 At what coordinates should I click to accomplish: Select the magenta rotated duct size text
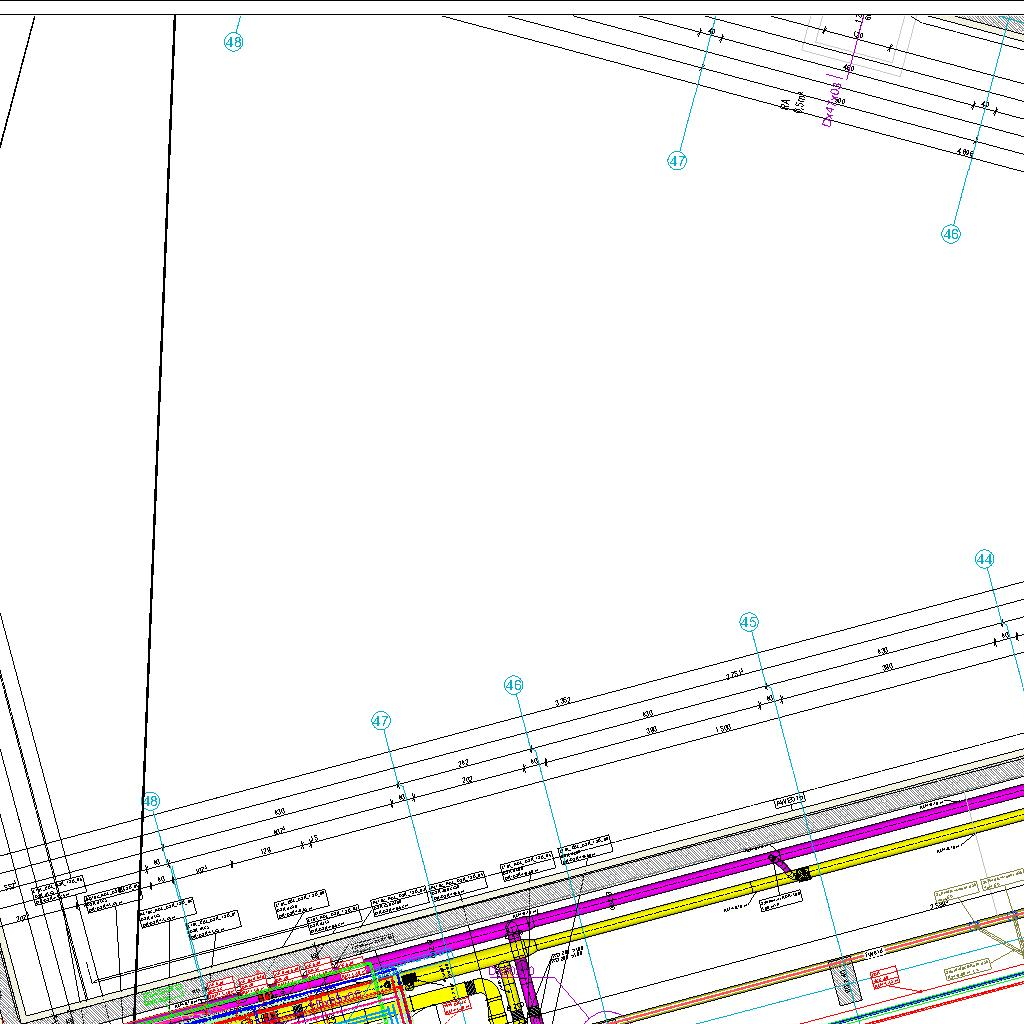(829, 101)
